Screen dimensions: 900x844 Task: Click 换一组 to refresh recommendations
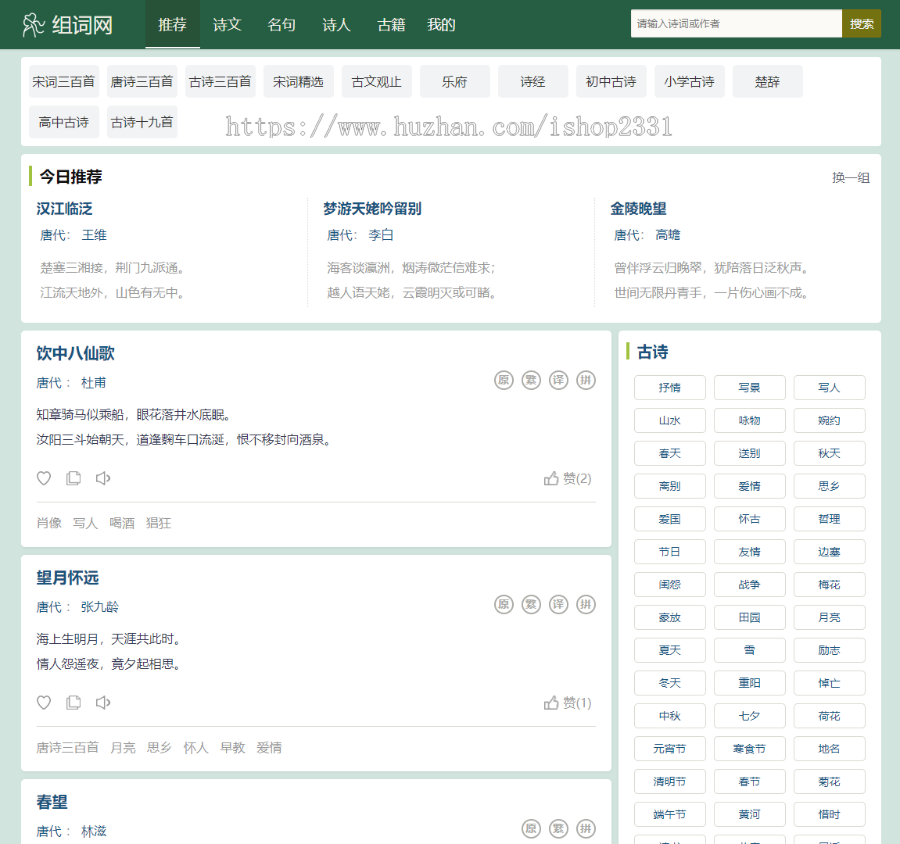click(851, 177)
